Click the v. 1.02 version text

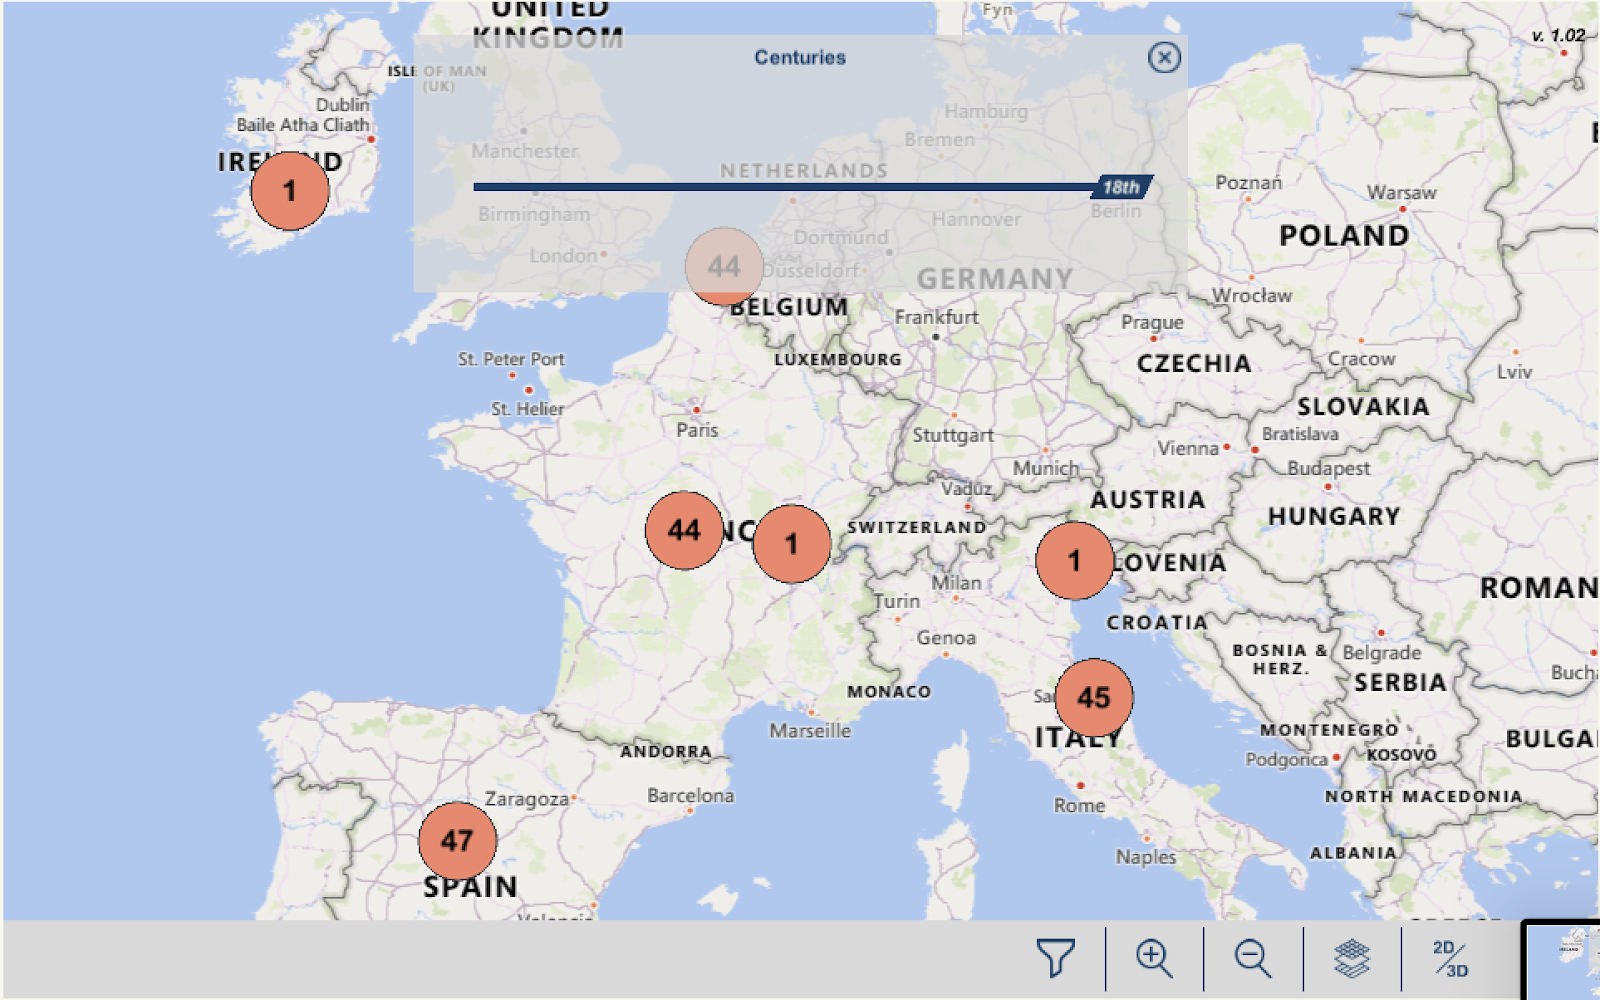[x=1558, y=35]
